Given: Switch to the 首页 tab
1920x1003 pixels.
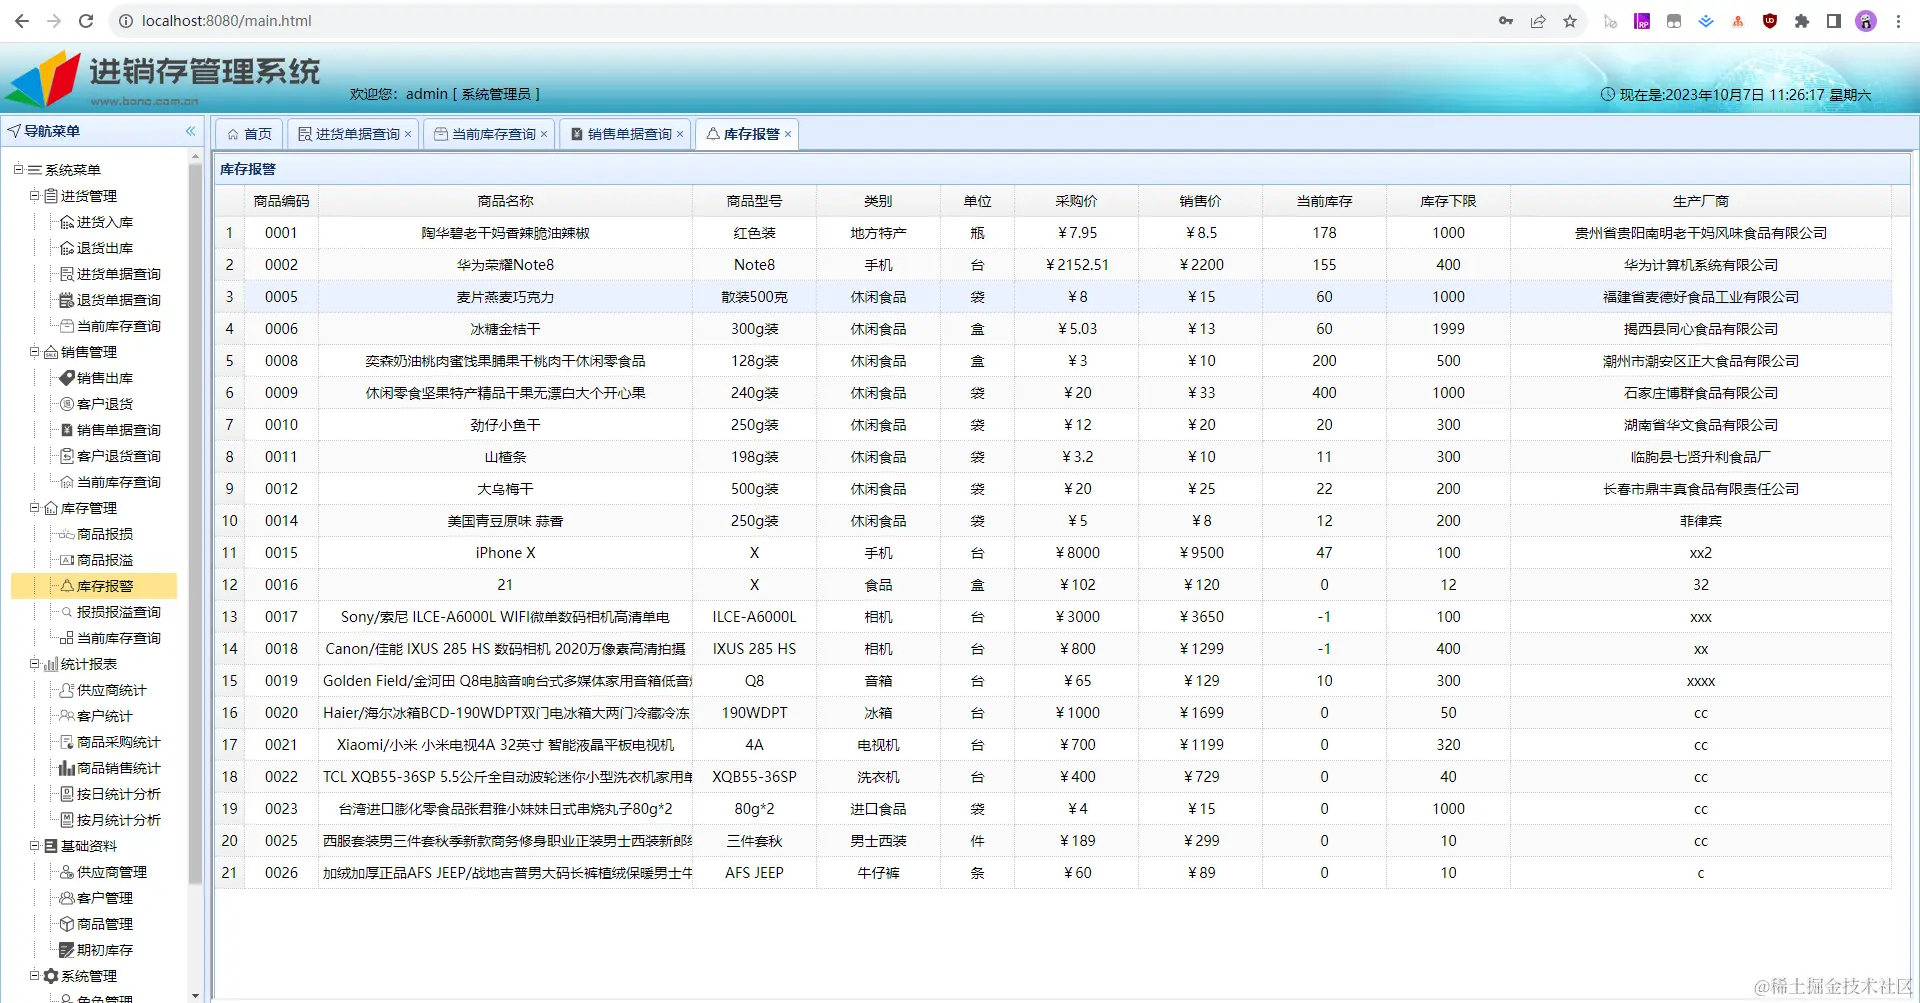Looking at the screenshot, I should [249, 134].
